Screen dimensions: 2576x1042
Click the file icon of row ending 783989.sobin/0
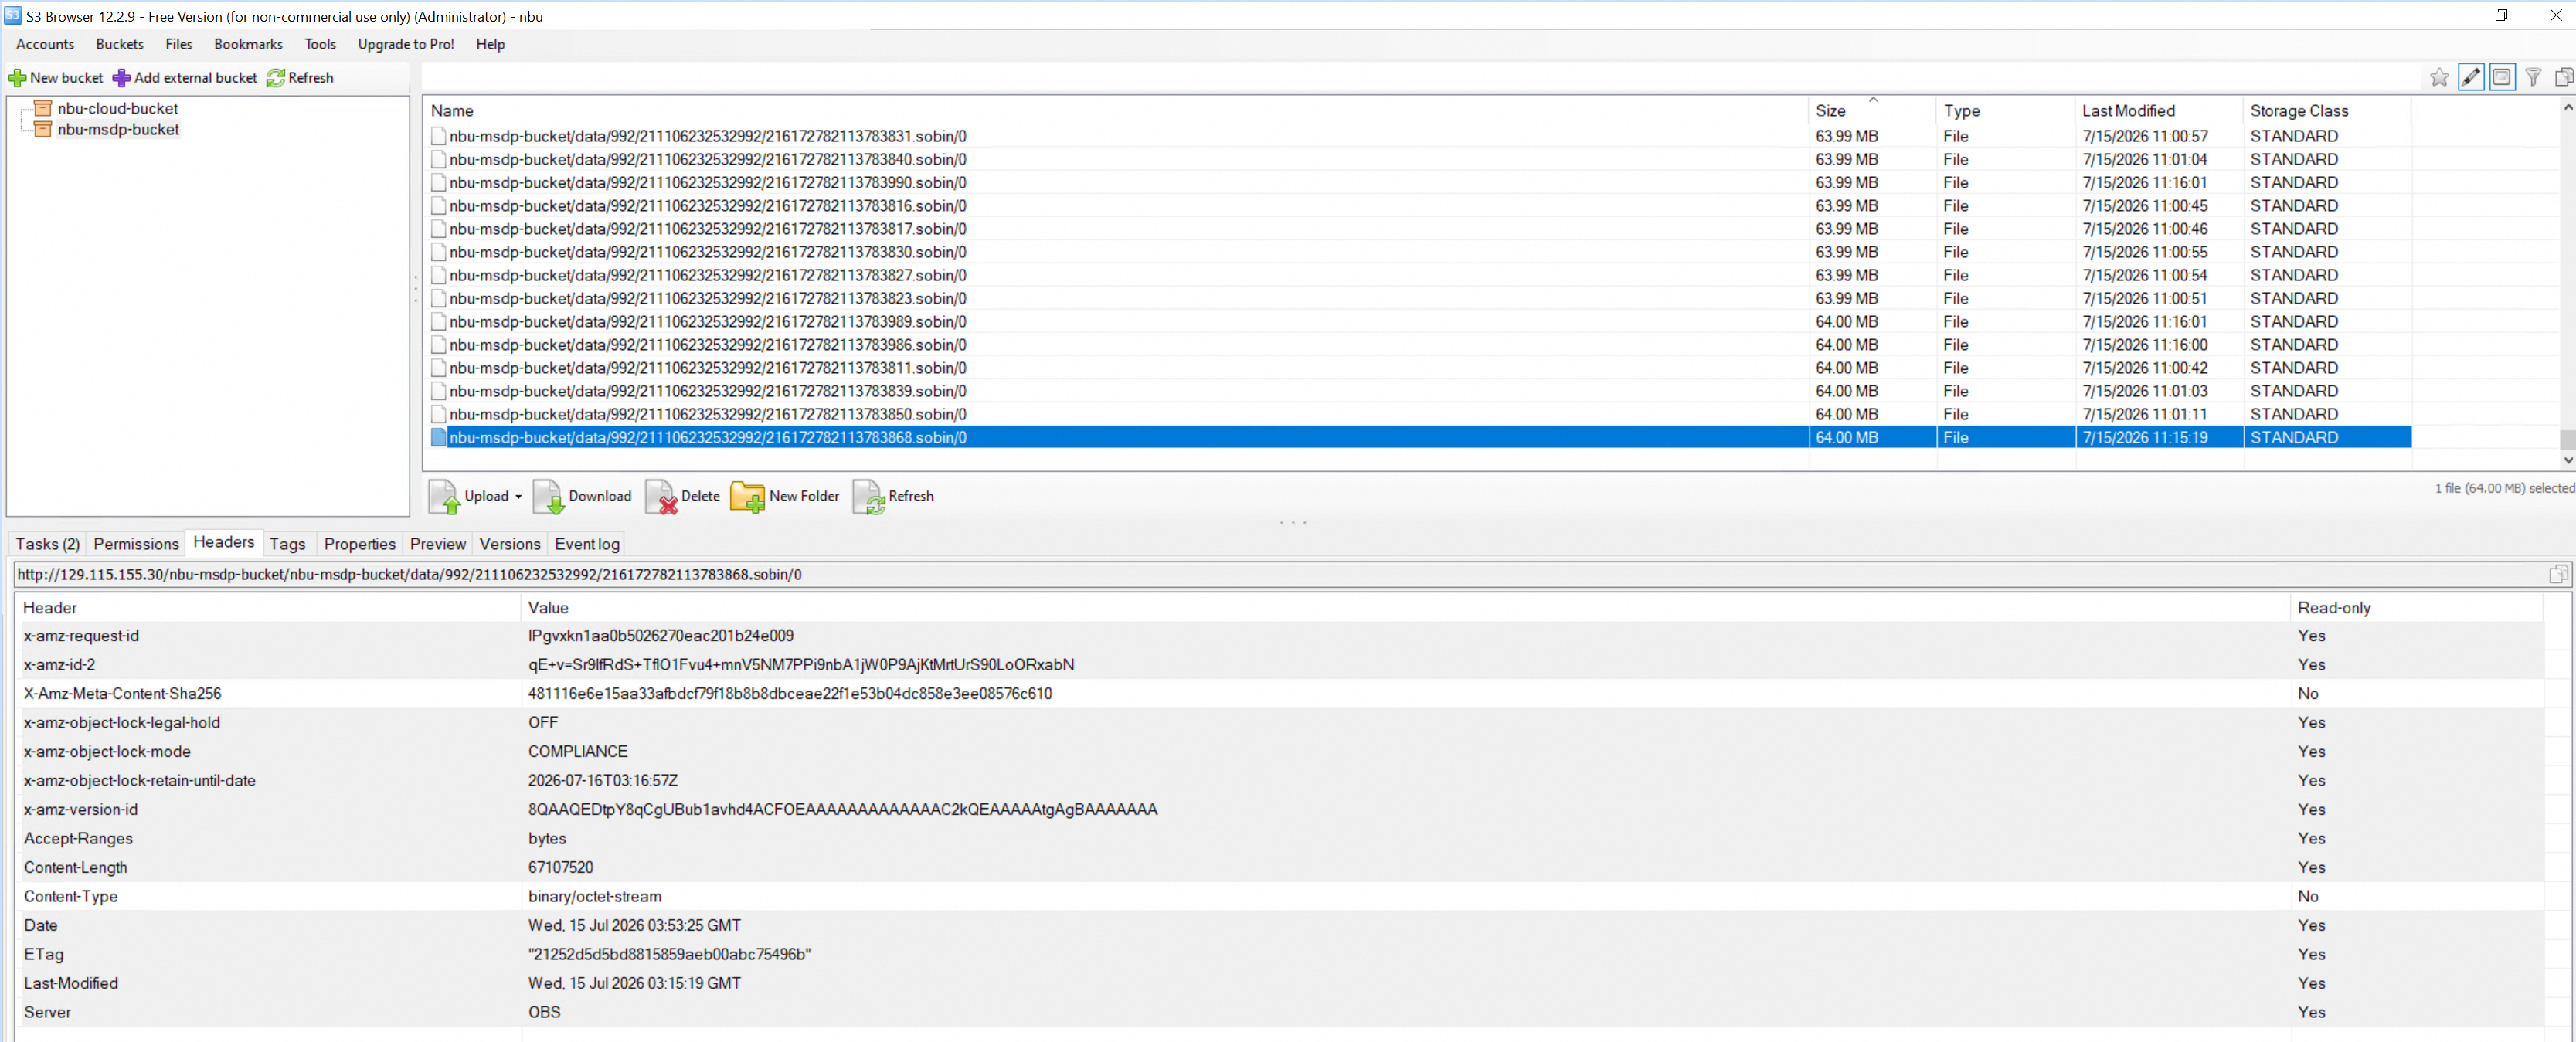[x=438, y=321]
